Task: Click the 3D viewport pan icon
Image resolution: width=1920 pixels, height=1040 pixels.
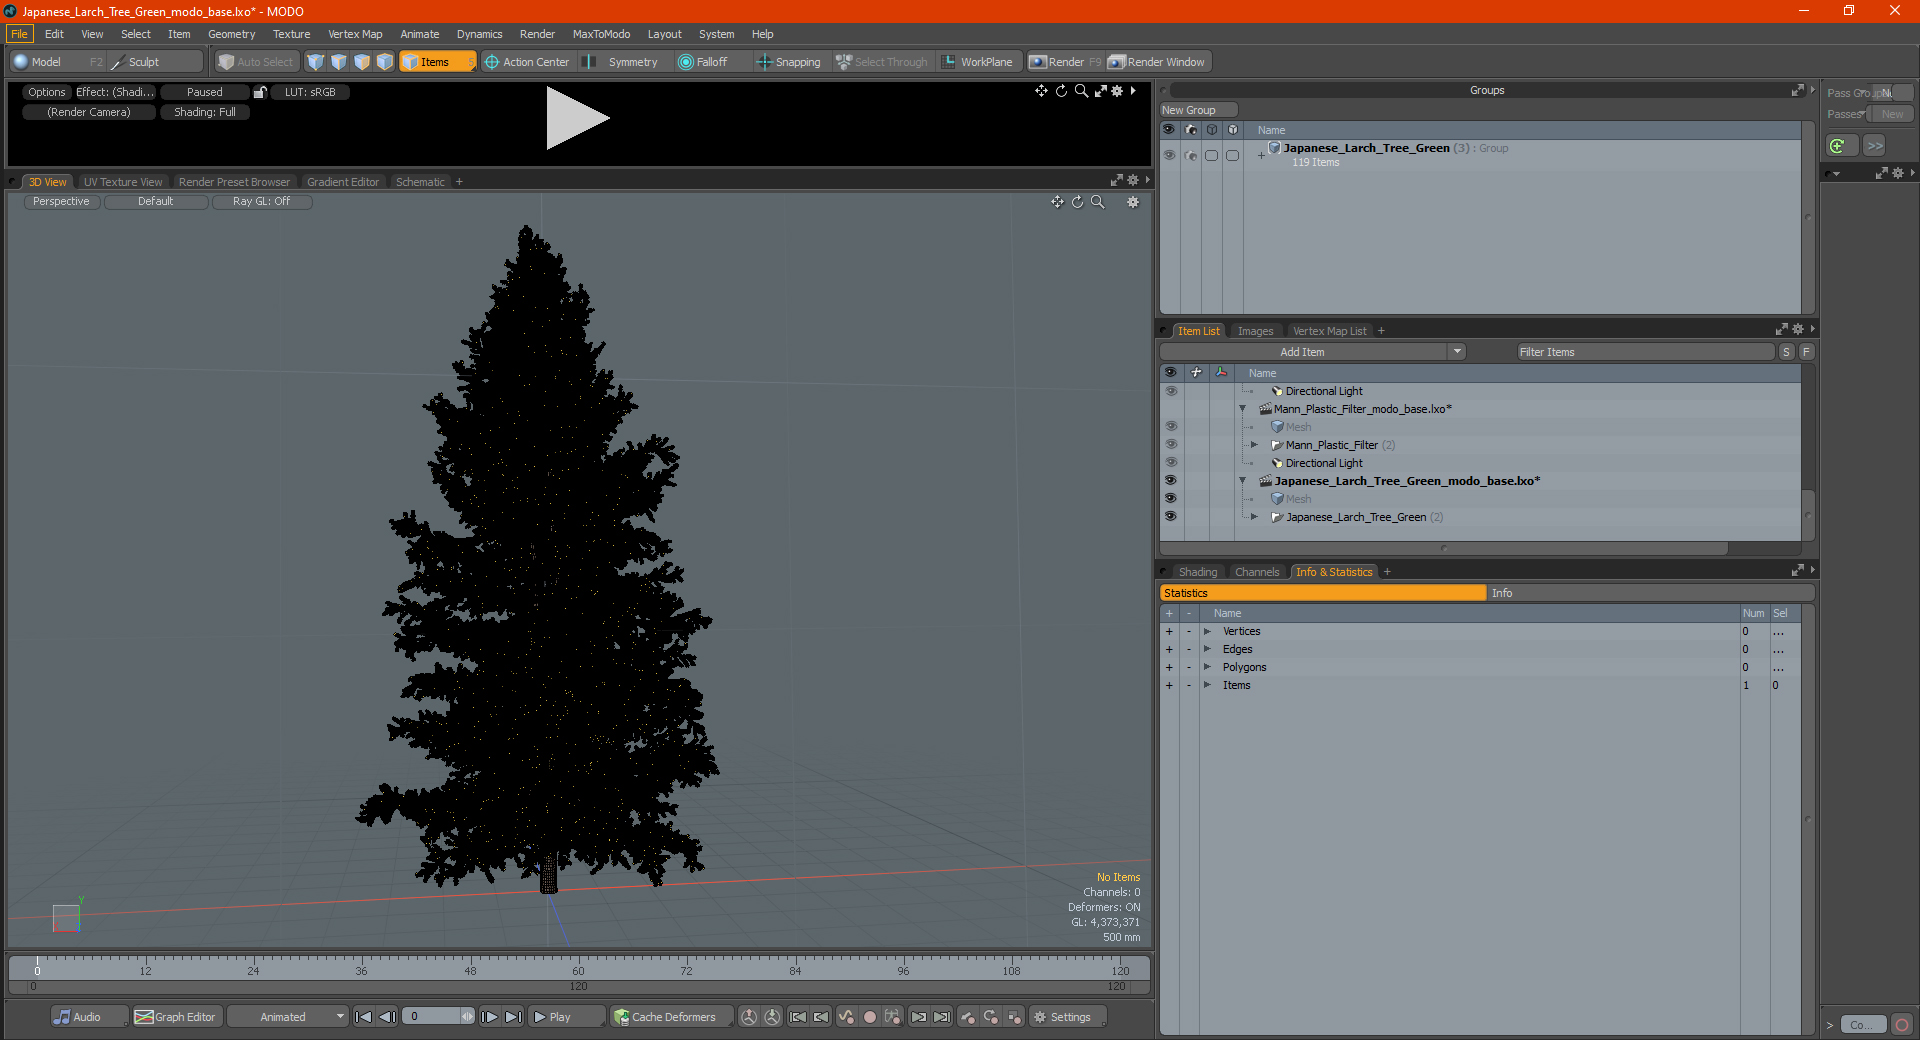Action: point(1057,202)
